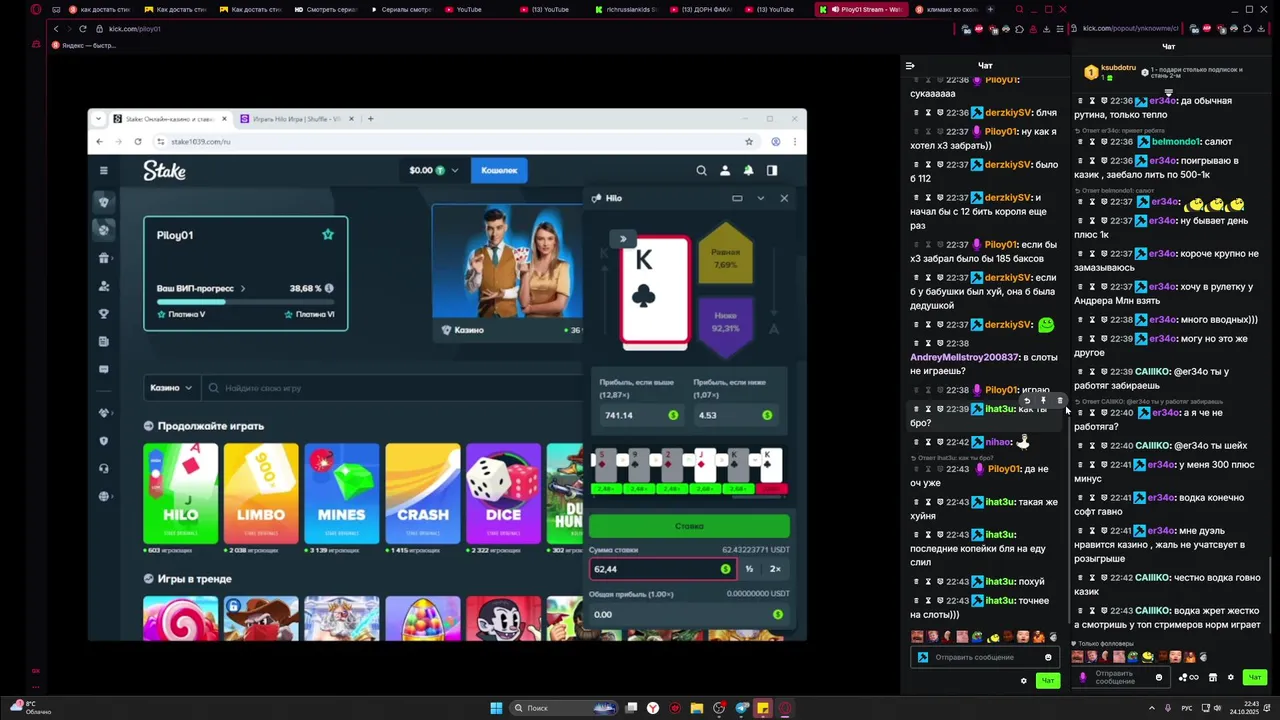
Task: Send message with left Чат button
Action: point(1047,681)
